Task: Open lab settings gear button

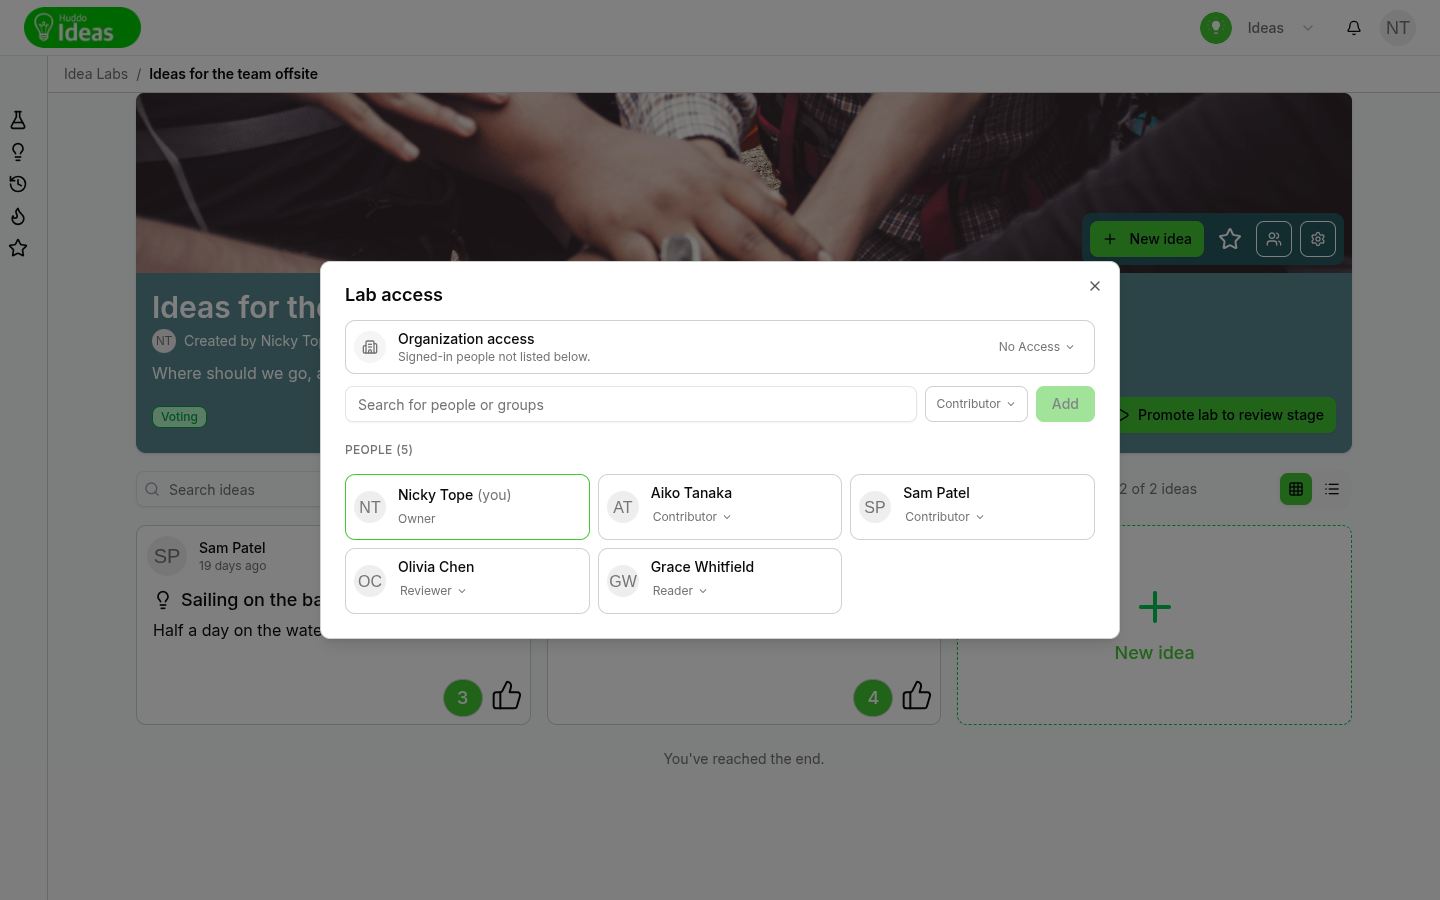Action: [1318, 239]
